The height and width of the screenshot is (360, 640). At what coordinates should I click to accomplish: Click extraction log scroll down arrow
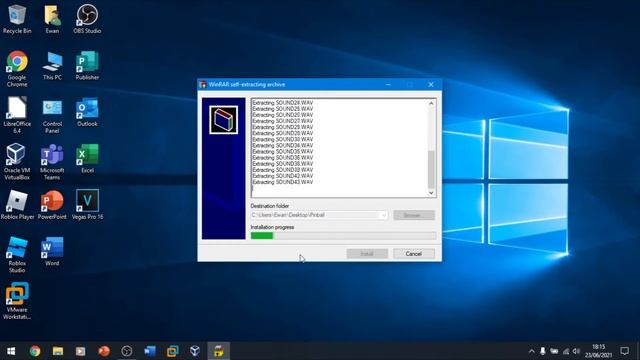click(x=431, y=193)
